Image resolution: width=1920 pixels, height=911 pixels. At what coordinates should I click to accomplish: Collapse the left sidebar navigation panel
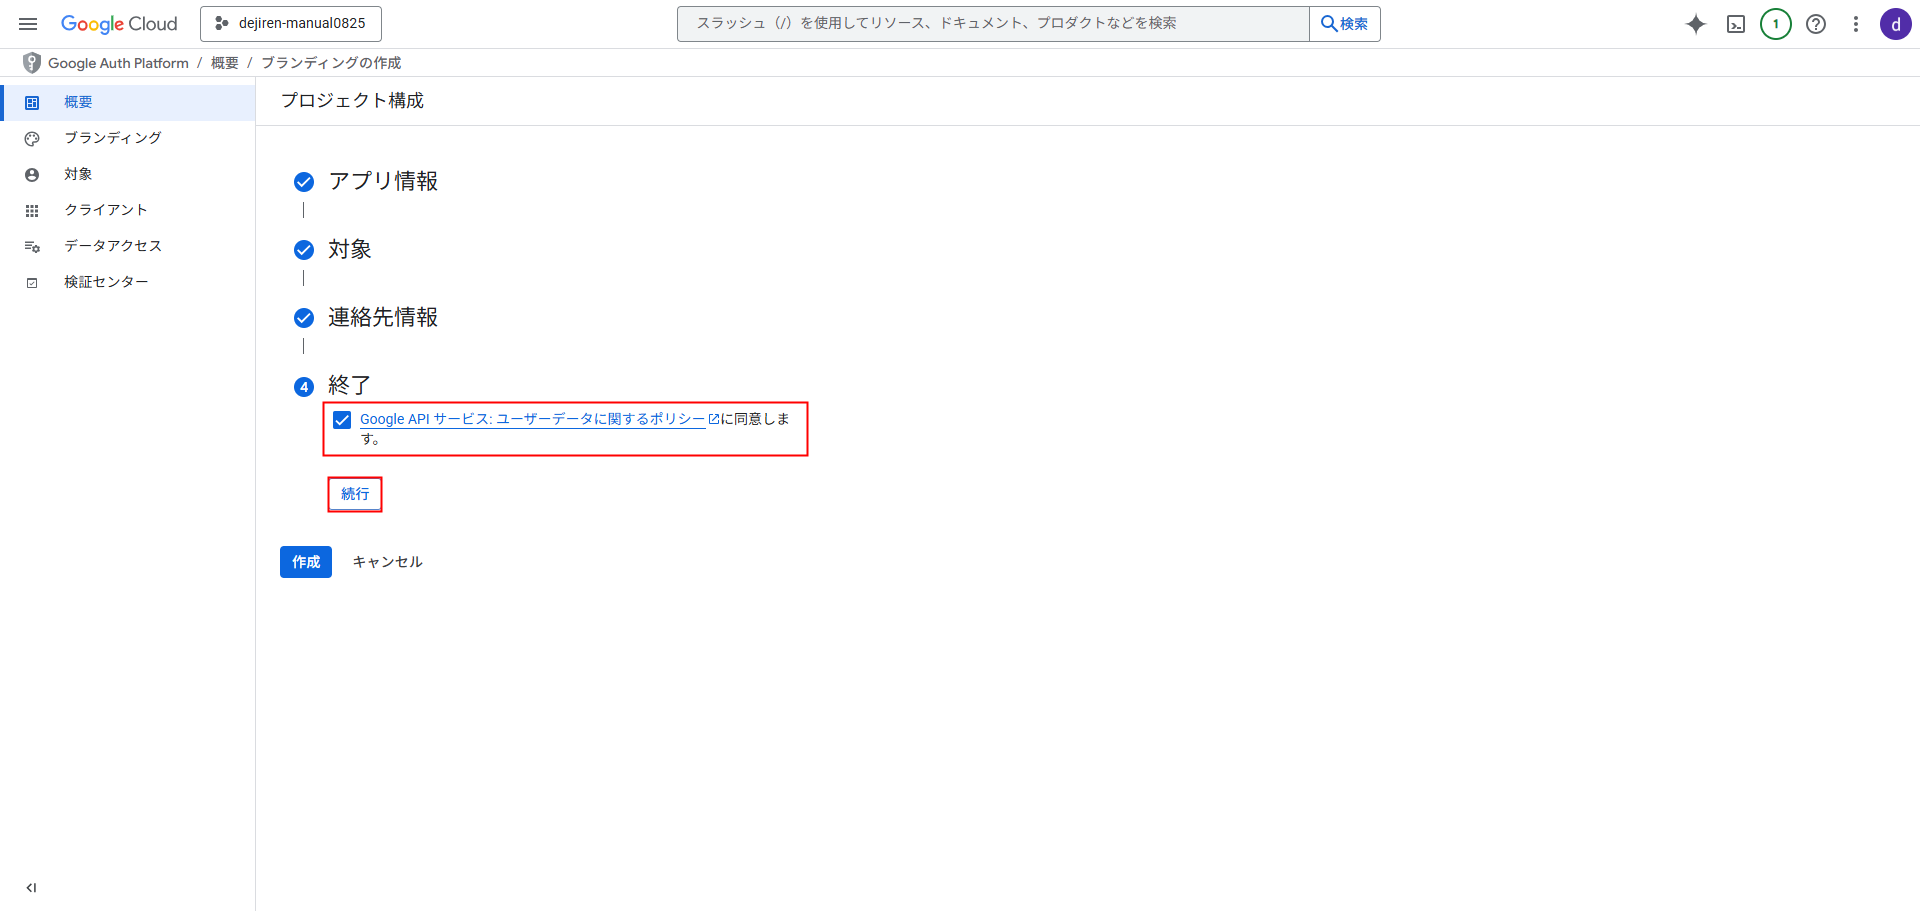coord(31,887)
